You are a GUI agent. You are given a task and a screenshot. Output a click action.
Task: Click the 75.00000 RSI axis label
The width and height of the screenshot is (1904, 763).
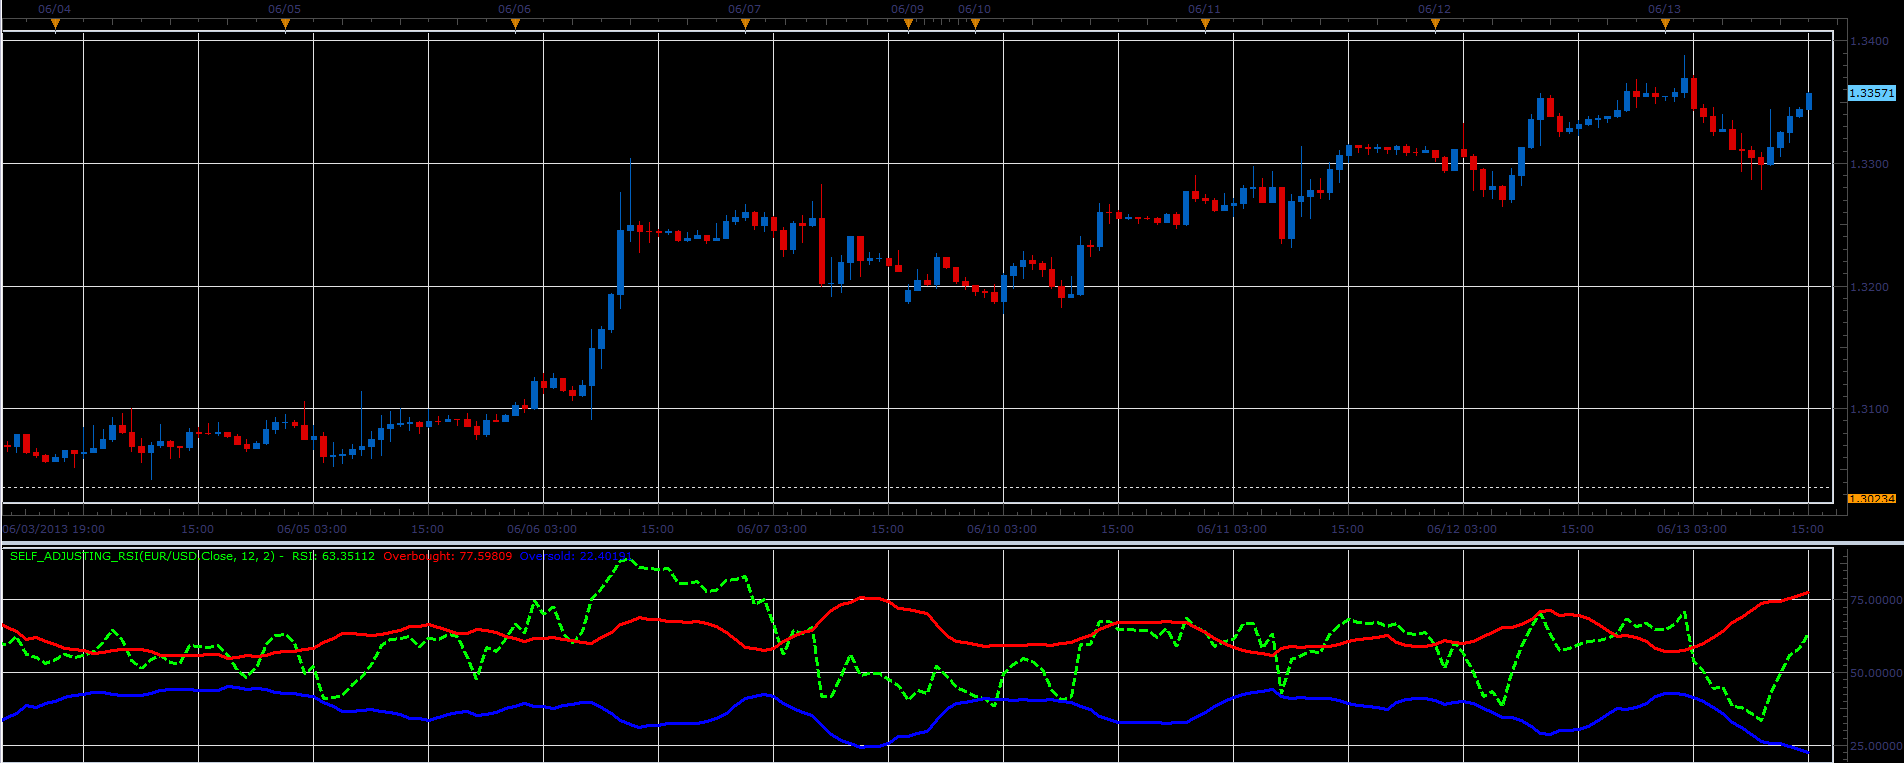click(x=1874, y=600)
